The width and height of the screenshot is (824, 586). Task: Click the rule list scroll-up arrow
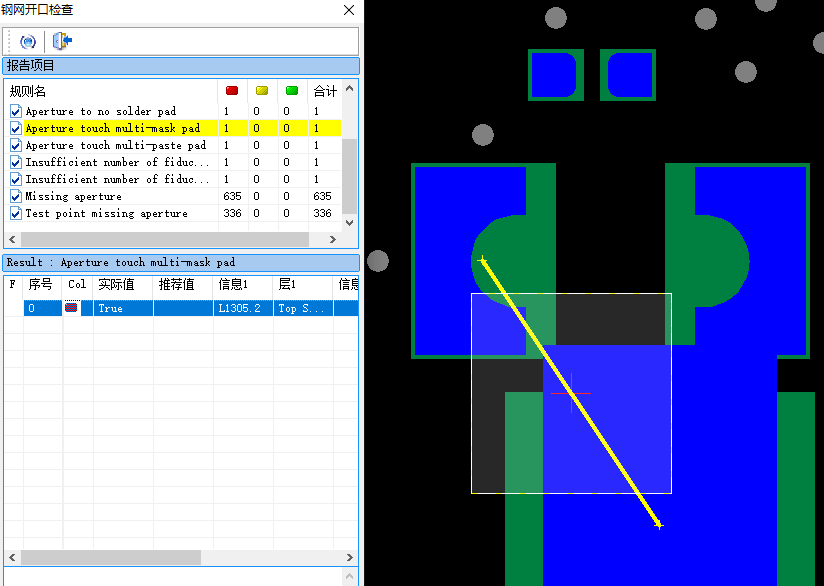349,88
